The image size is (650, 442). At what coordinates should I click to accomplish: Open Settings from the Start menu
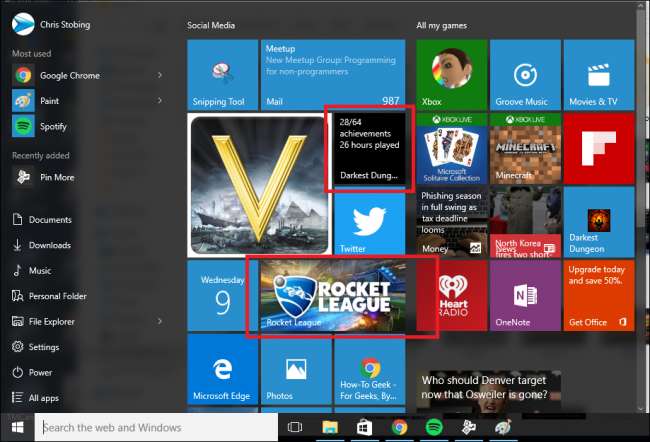[x=43, y=347]
